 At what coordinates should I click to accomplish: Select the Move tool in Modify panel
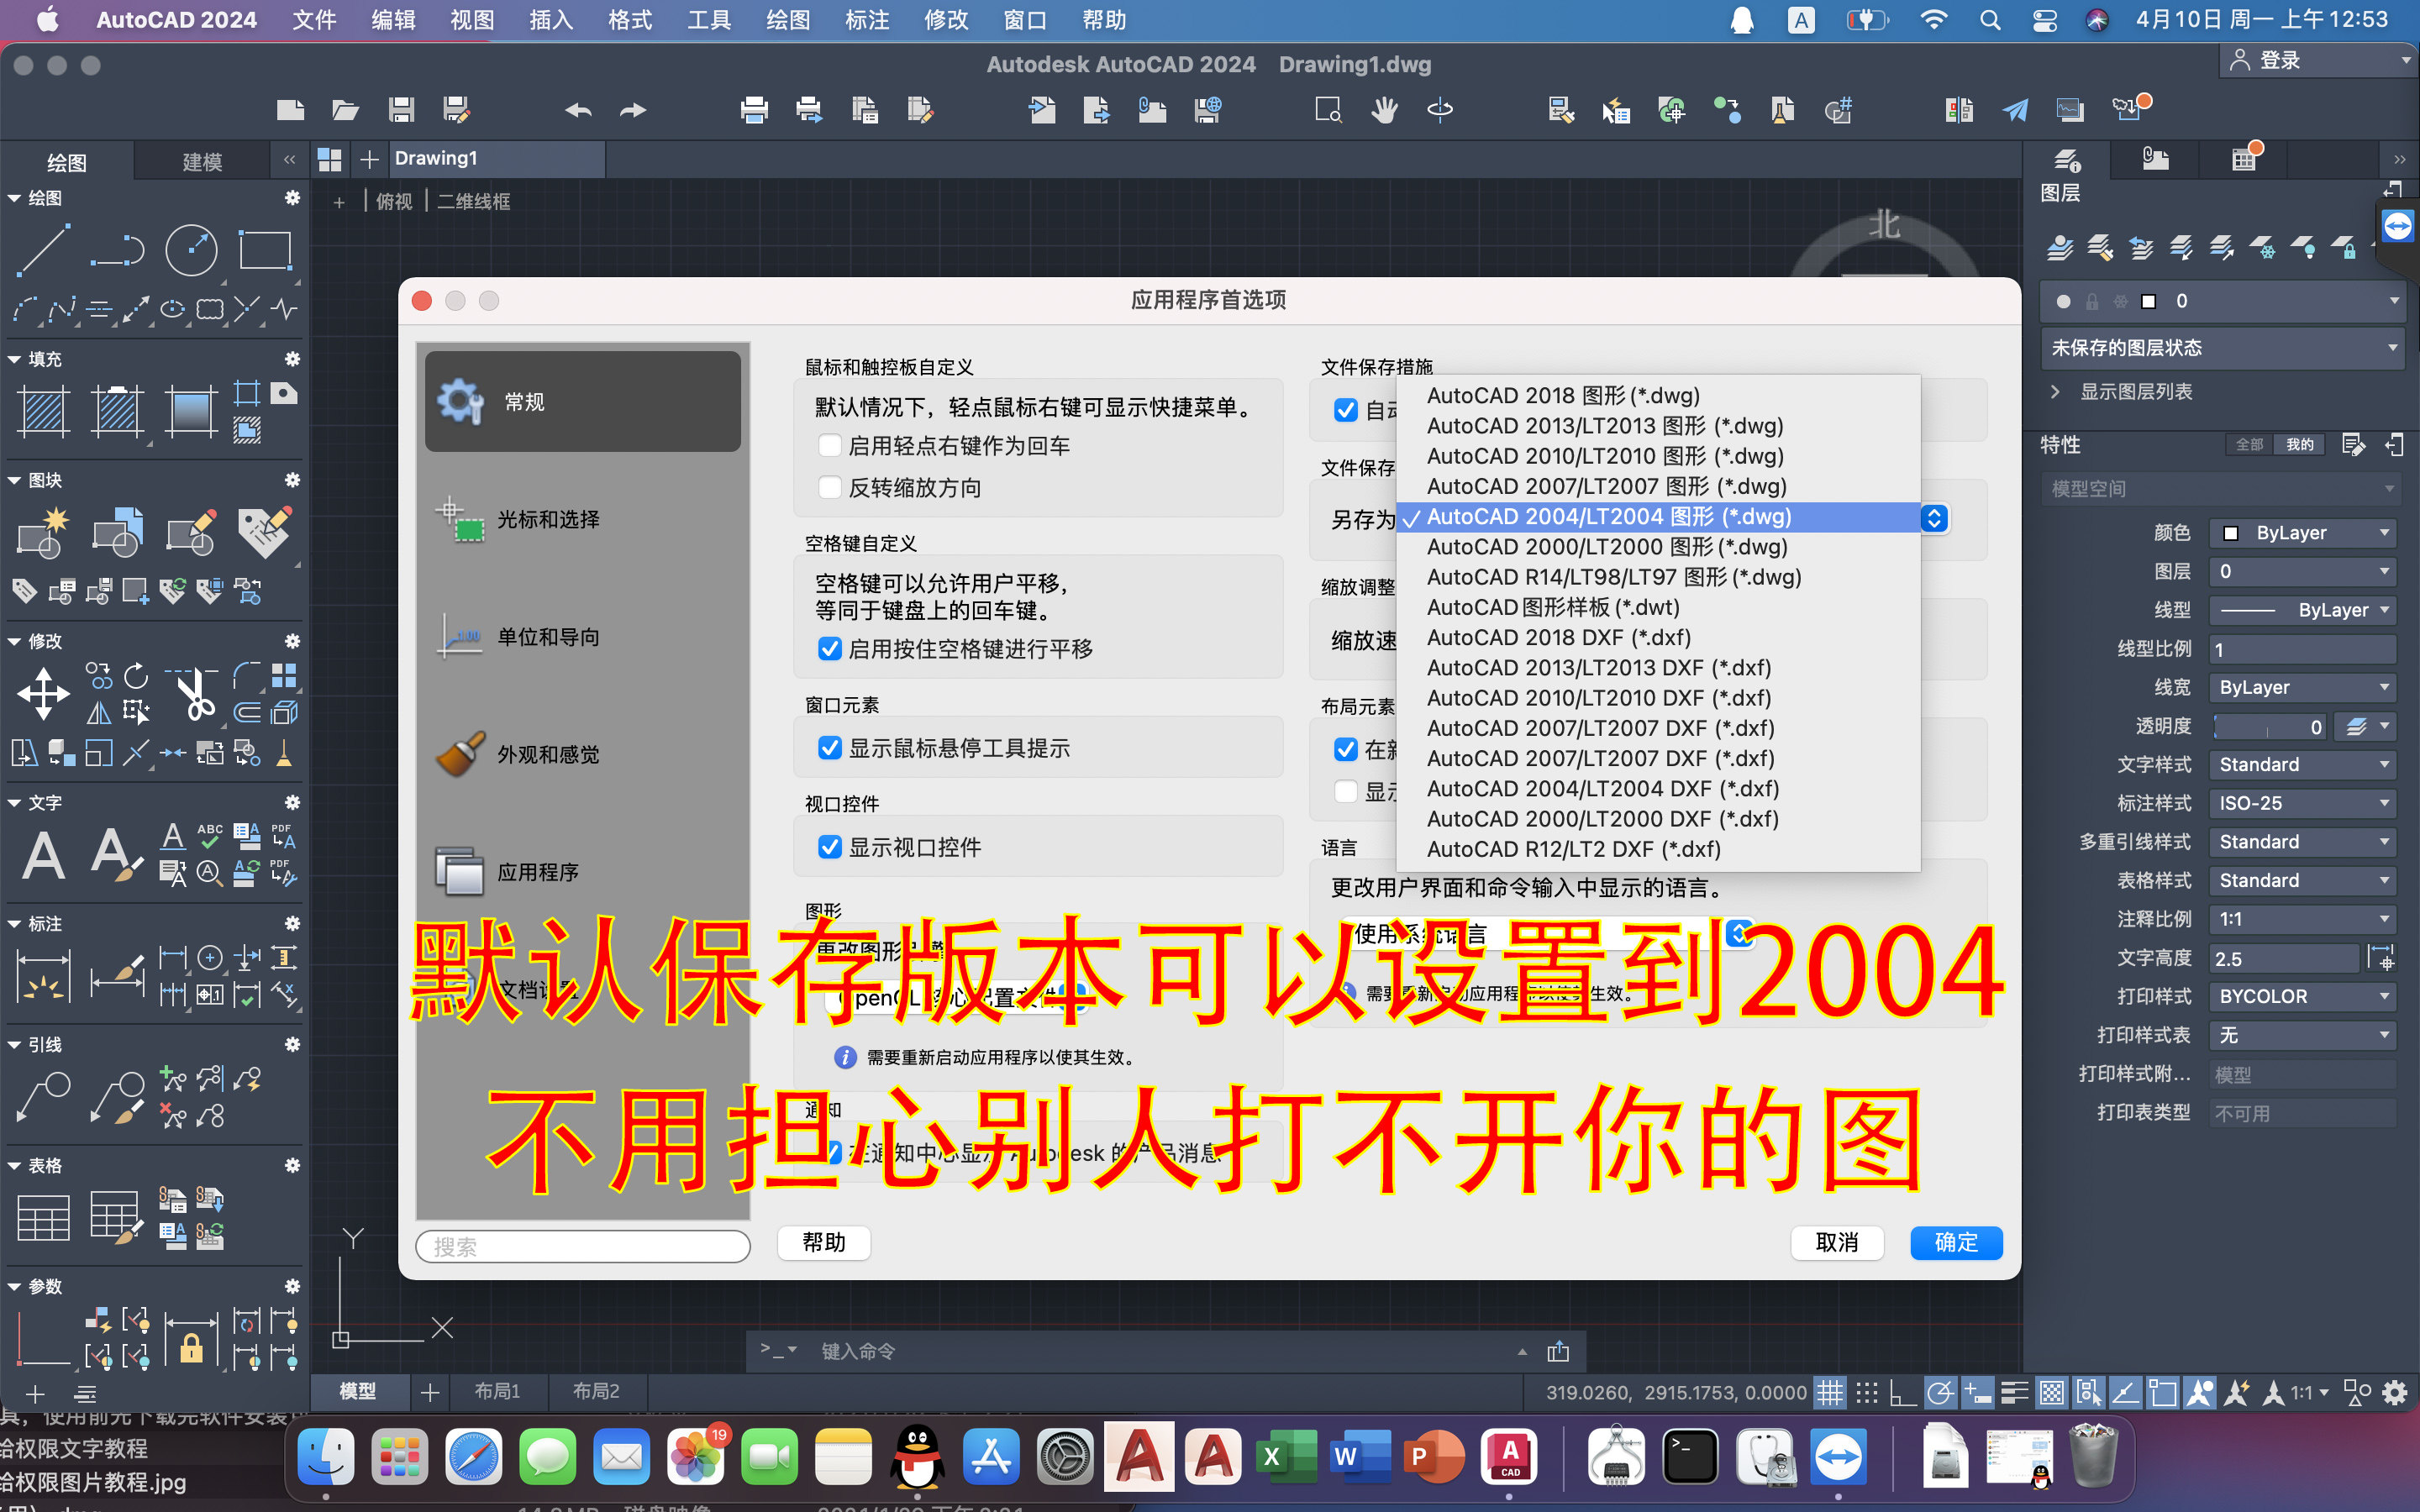(x=44, y=693)
